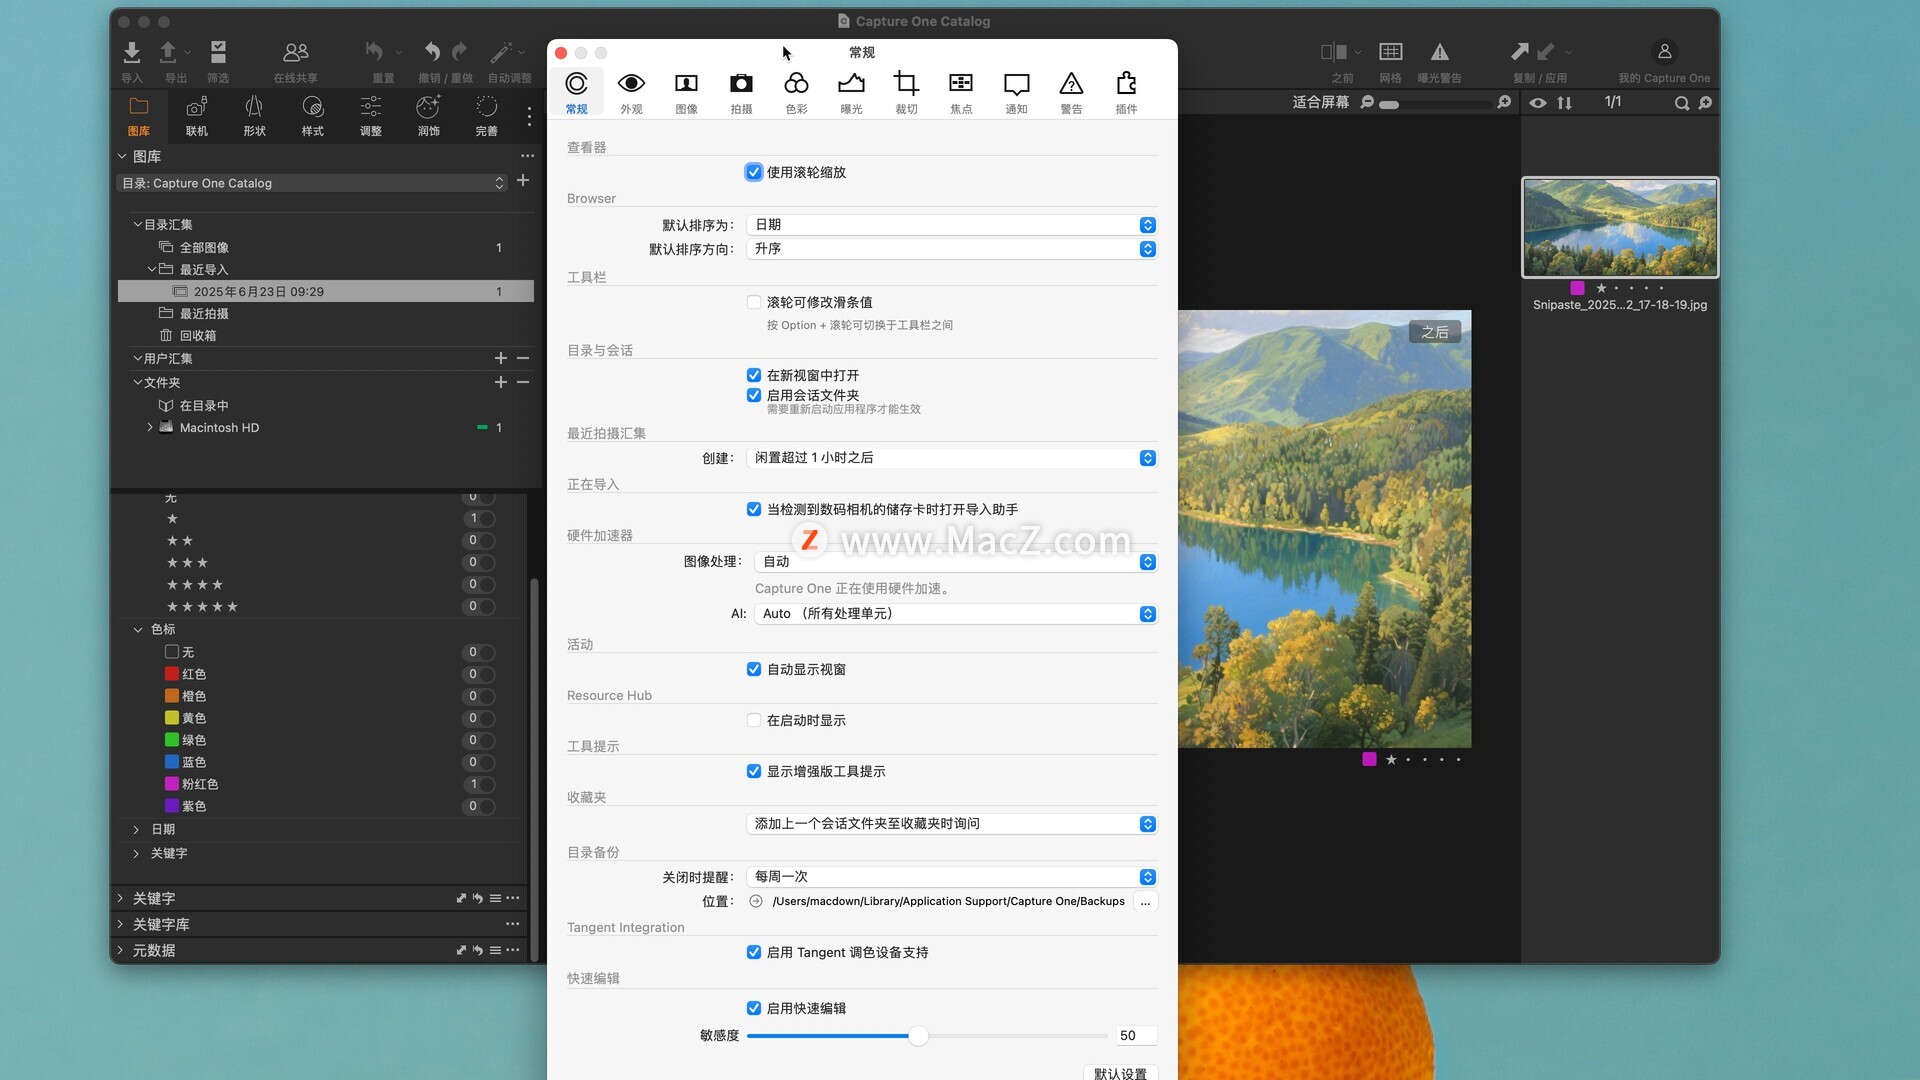Toggle 在新视窗中打开 checkbox
Screen dimensions: 1920x1080
[x=754, y=375]
